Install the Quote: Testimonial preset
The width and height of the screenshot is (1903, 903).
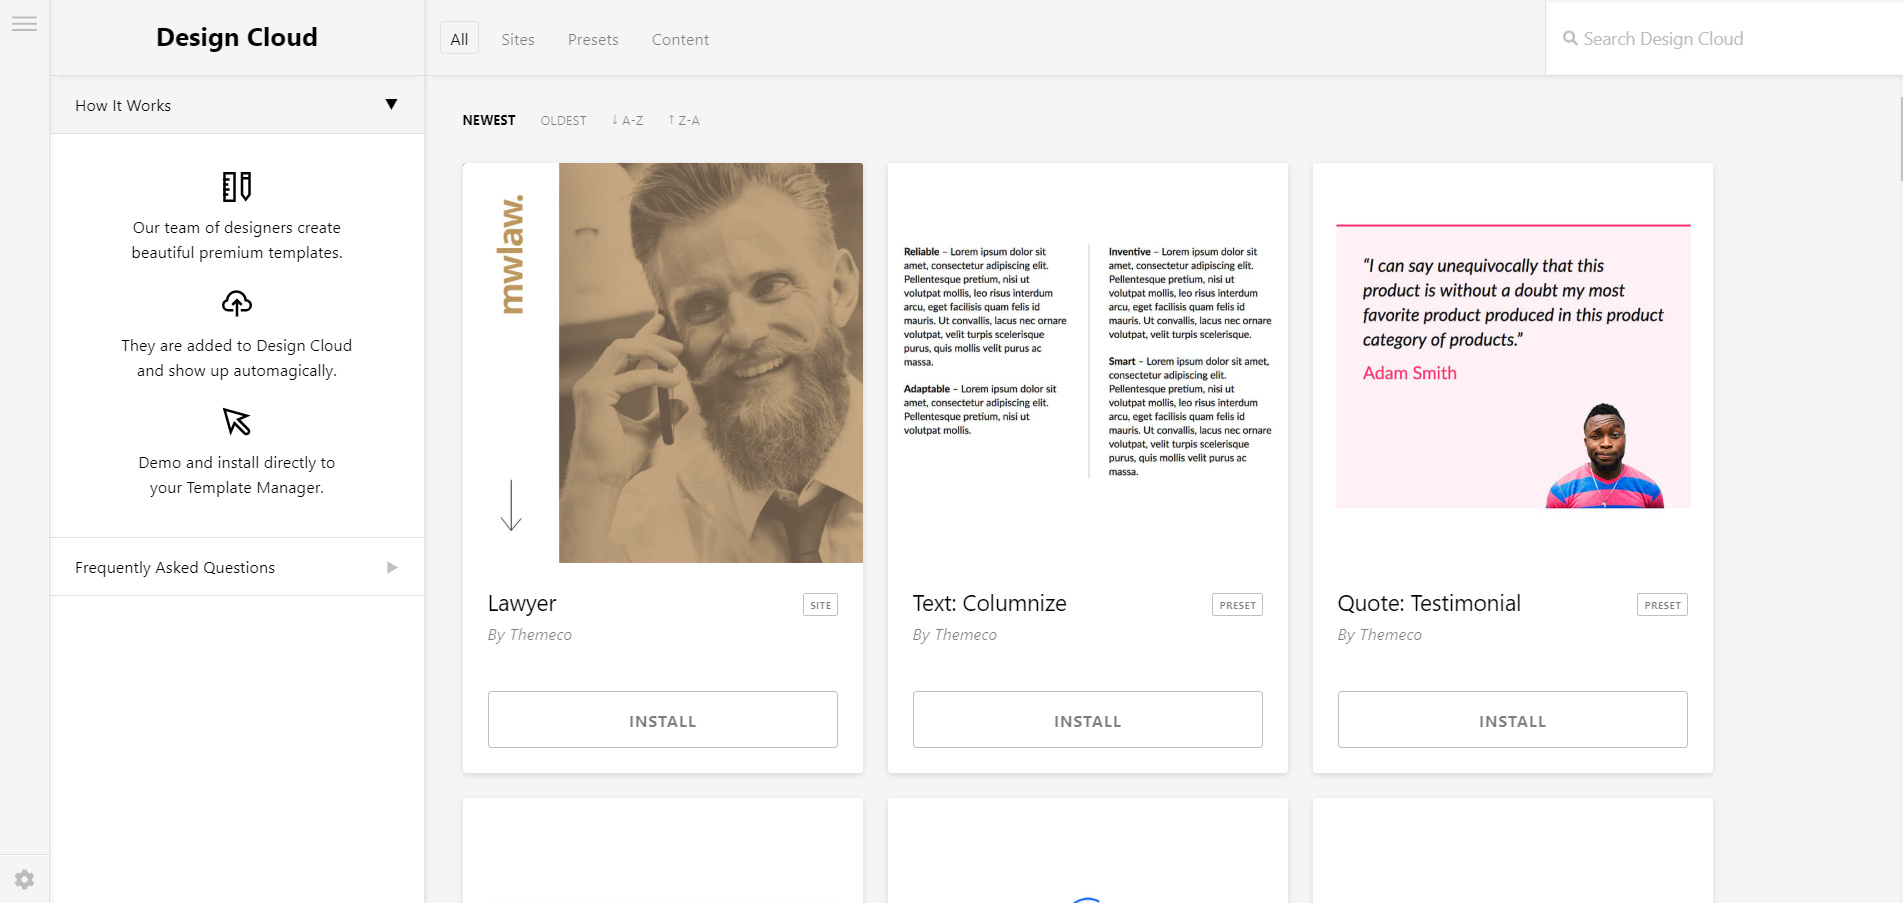[x=1513, y=720]
